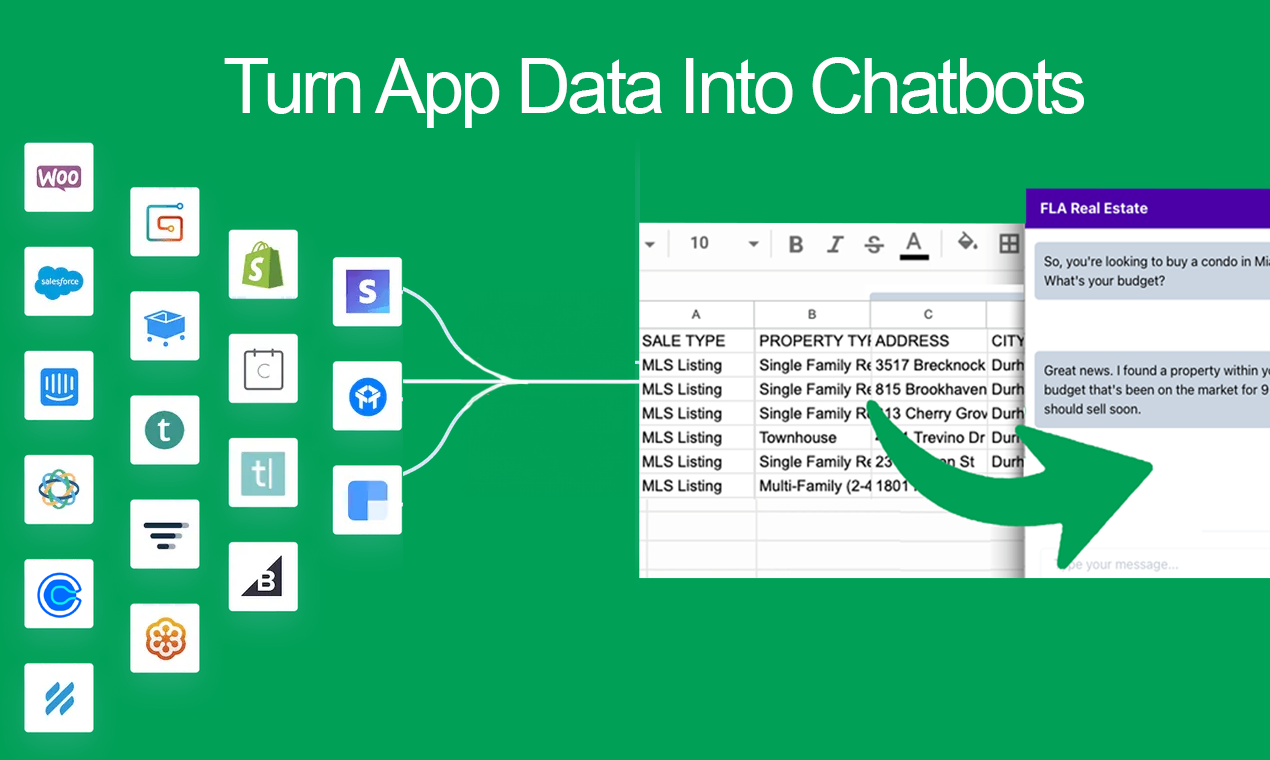Open the fill color paint bucket
The image size is (1270, 760).
coord(967,242)
